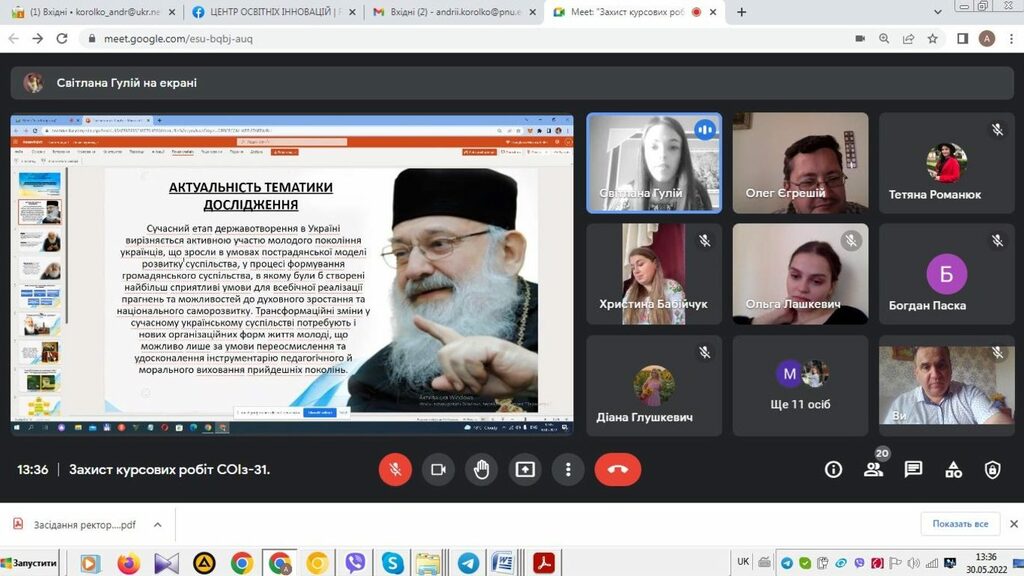Open the activities panel
The height and width of the screenshot is (576, 1024).
[x=953, y=469]
